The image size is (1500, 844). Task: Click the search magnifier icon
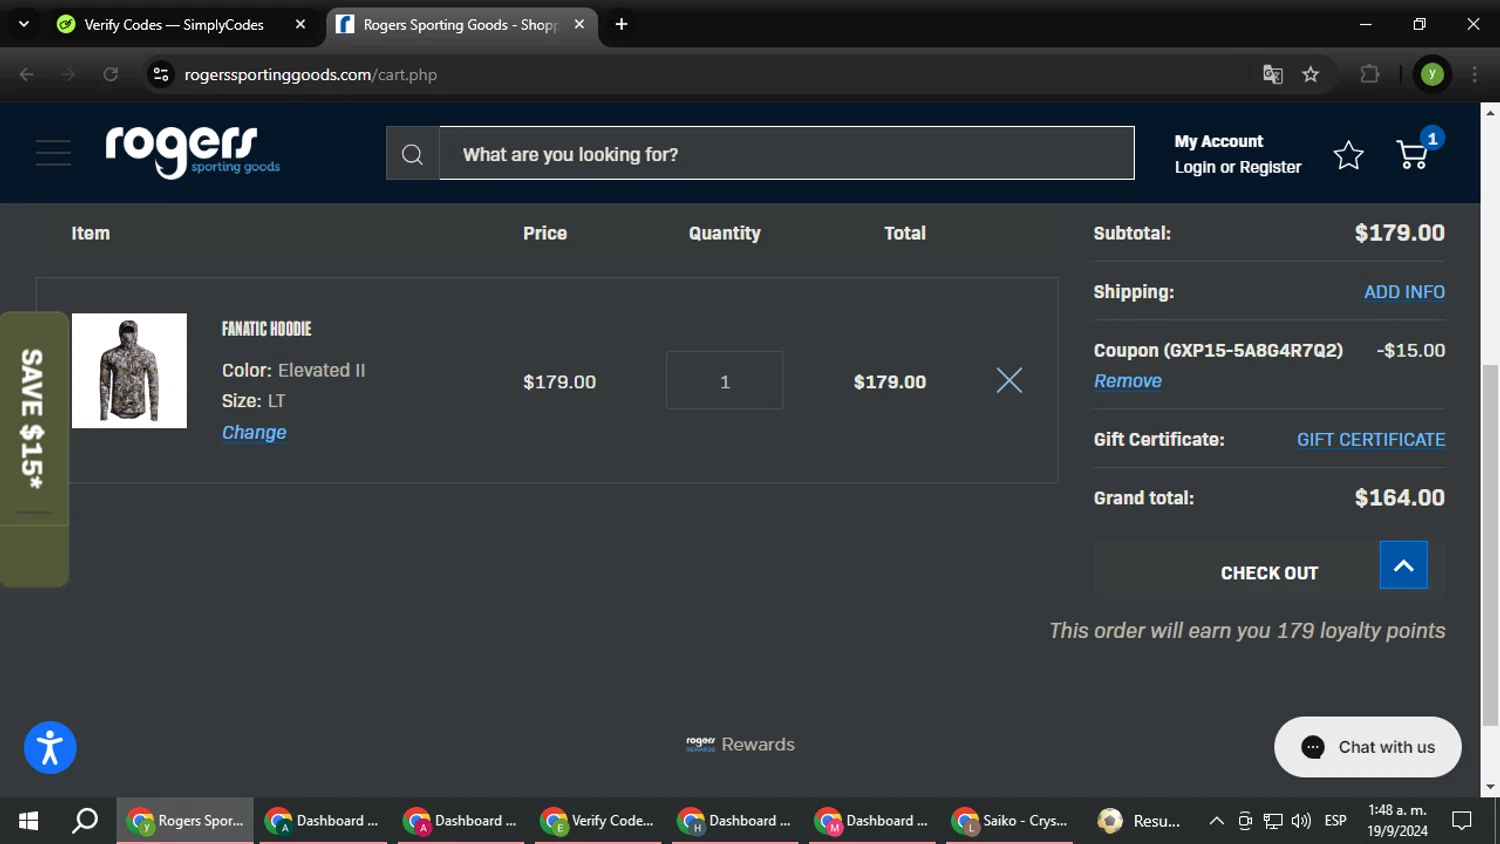pos(412,154)
